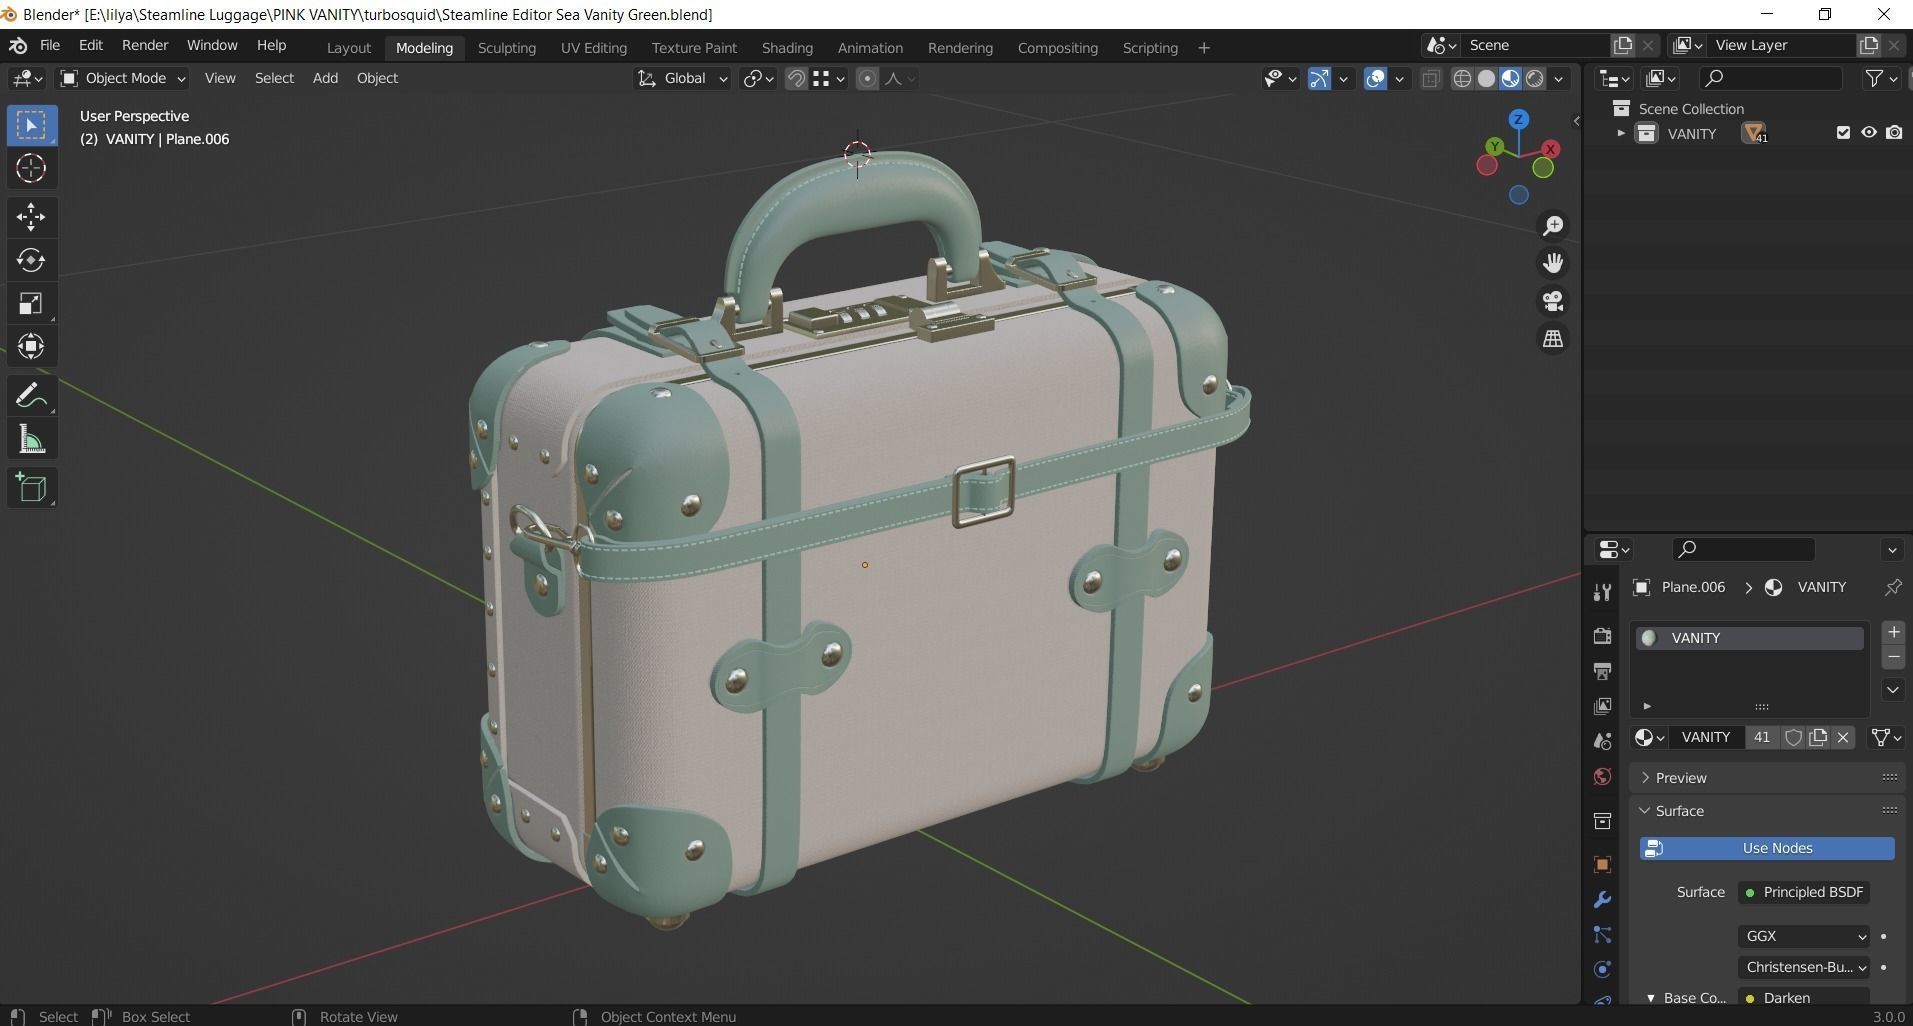The height and width of the screenshot is (1026, 1913).
Task: Open Christensen-Burley subsurface dropdown
Action: [x=1804, y=967]
